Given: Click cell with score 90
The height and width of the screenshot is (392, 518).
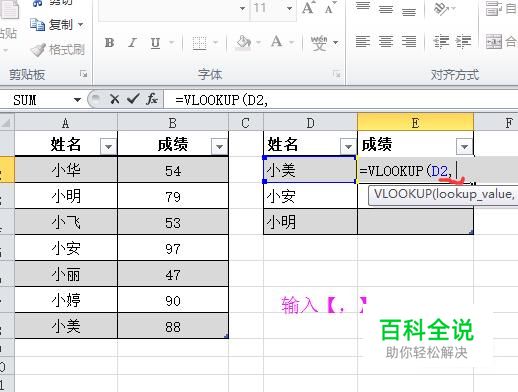Looking at the screenshot, I should tap(173, 300).
